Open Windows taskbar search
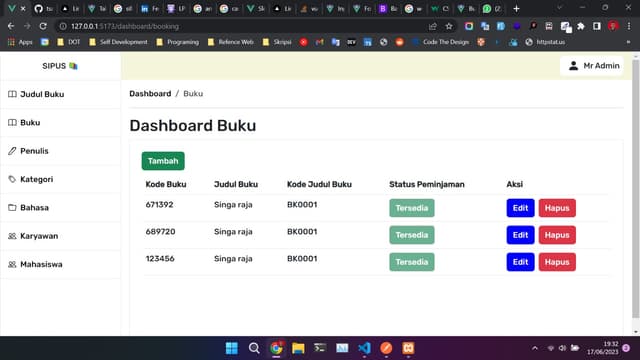 [254, 348]
